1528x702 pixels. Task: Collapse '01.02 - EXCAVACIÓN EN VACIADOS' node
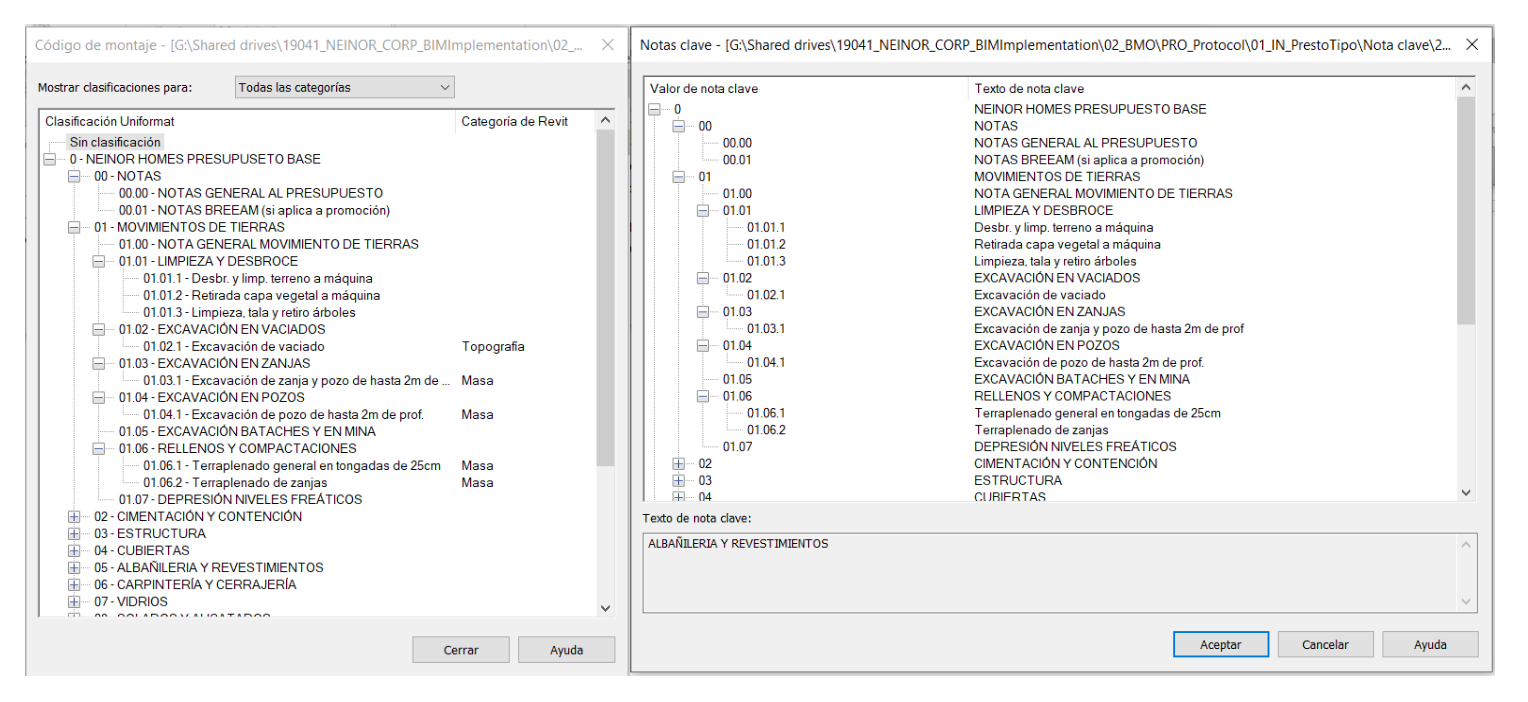(98, 330)
